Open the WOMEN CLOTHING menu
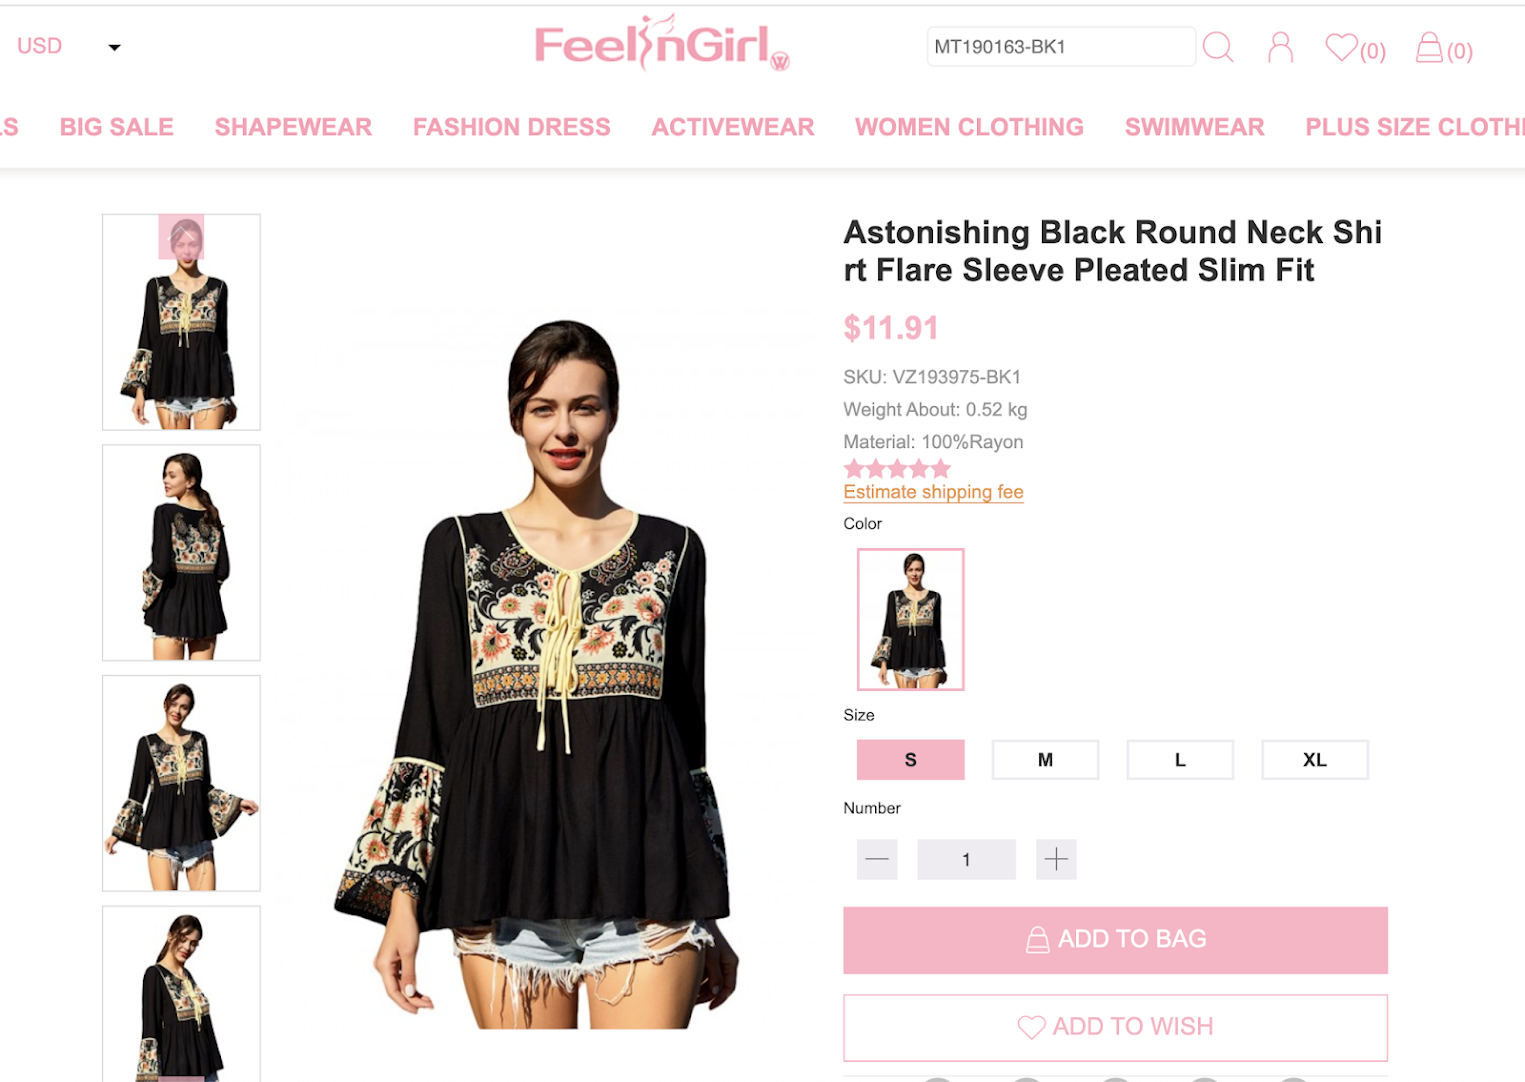The image size is (1525, 1082). tap(969, 127)
